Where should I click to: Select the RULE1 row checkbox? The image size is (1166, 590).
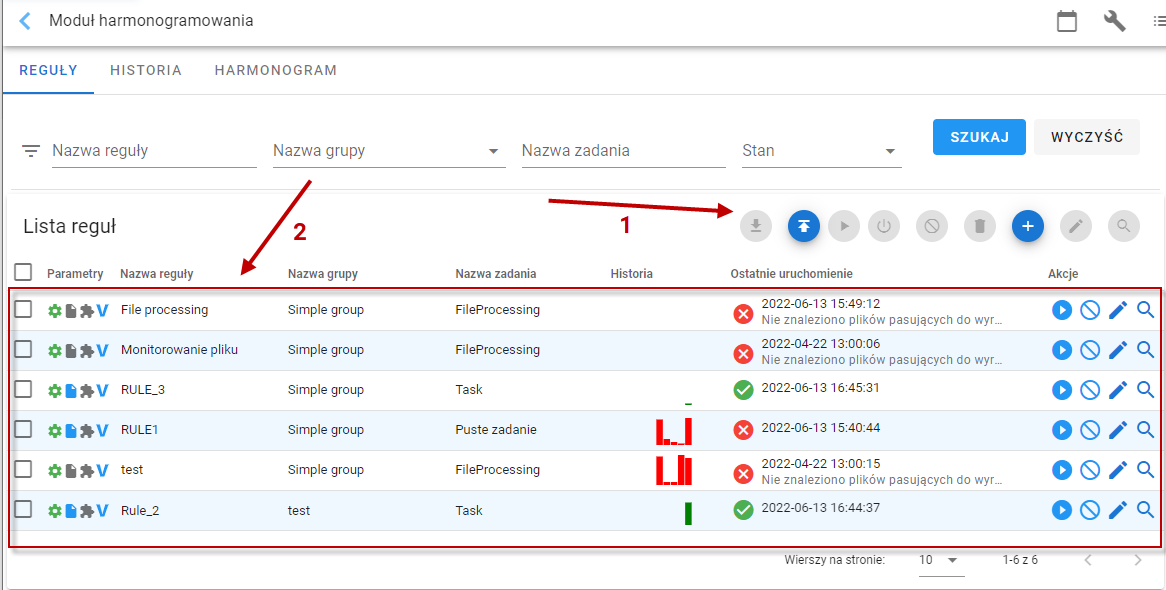pyautogui.click(x=23, y=429)
